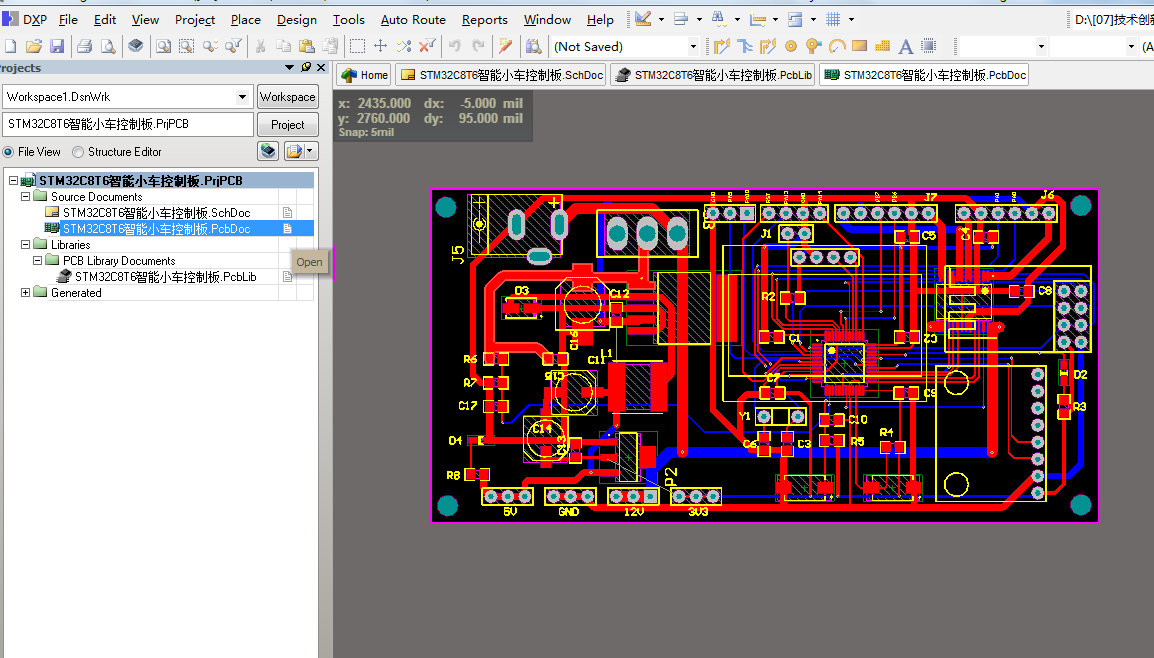This screenshot has height=658, width=1154.
Task: Start interactive routing tool
Action: (722, 46)
